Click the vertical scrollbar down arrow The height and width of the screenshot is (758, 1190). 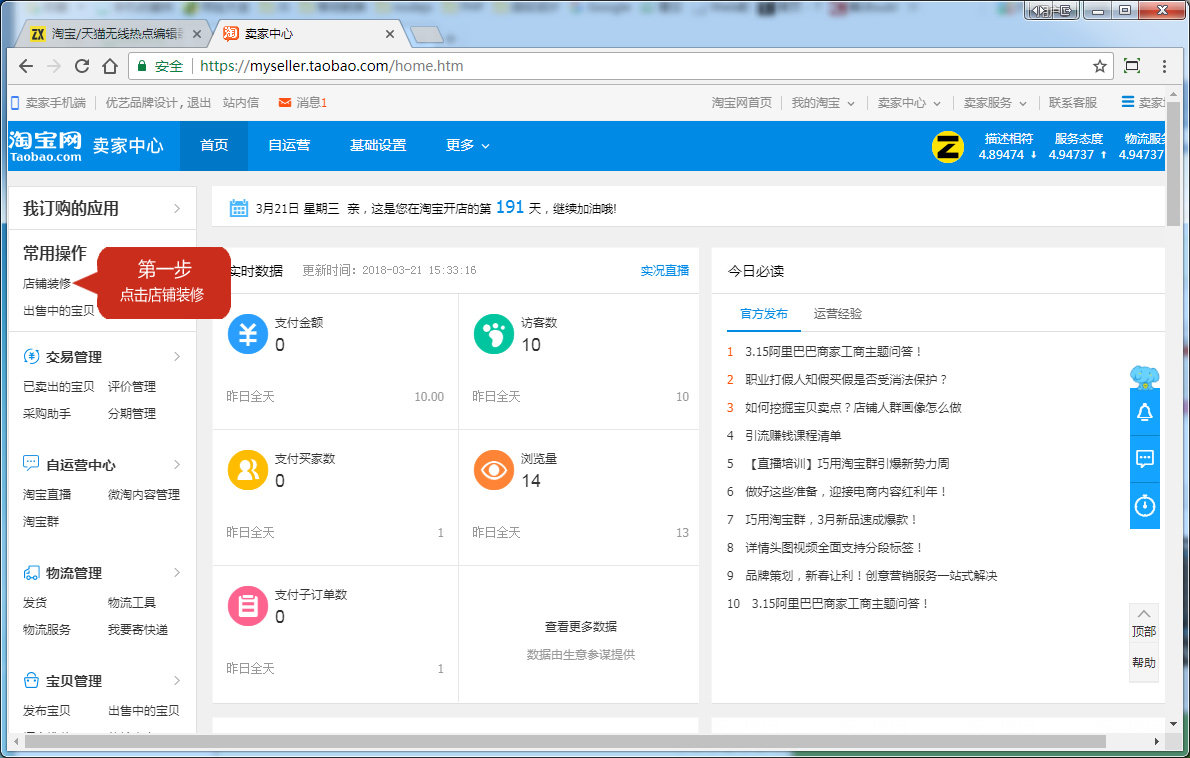pyautogui.click(x=1173, y=725)
